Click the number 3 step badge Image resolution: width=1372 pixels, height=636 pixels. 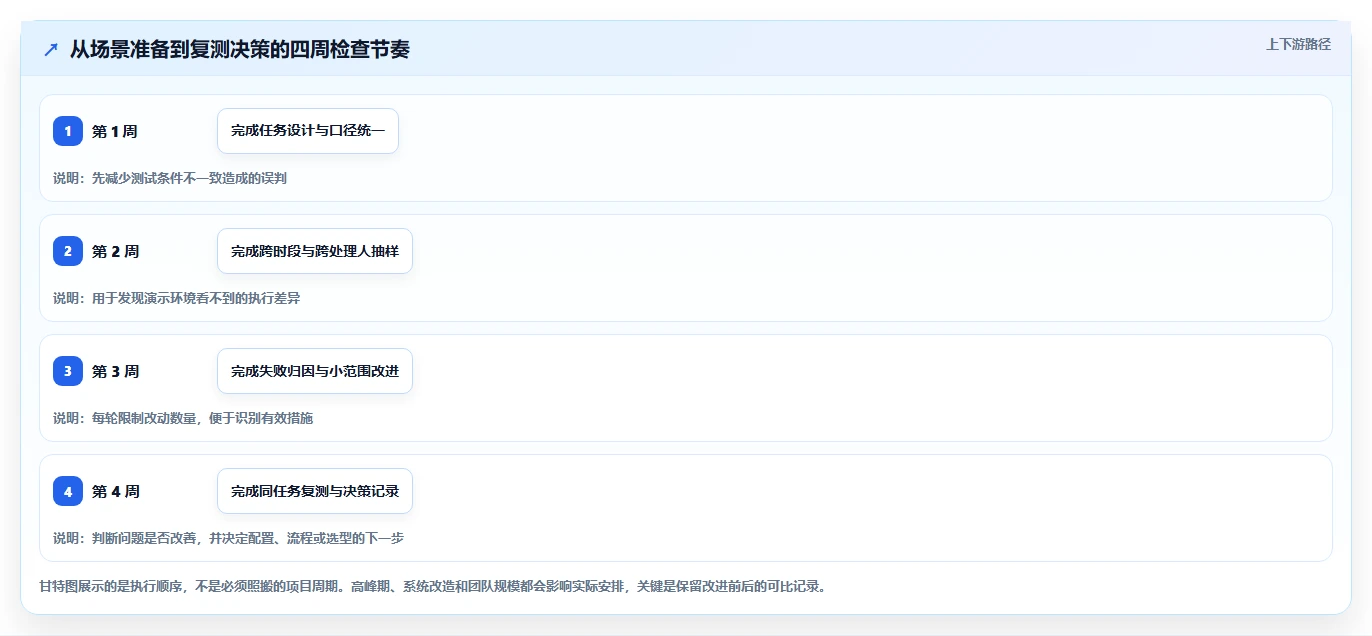click(68, 371)
